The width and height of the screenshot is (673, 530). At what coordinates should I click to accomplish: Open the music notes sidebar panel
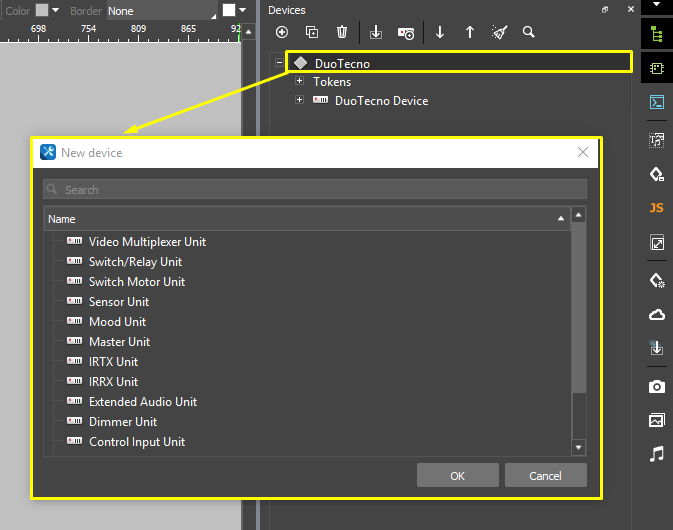click(x=656, y=454)
